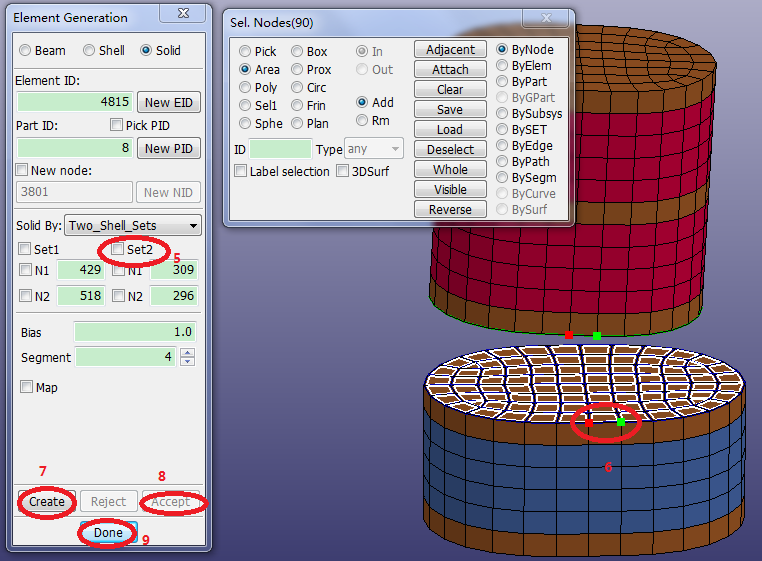762x561 pixels.
Task: Click the green node on lower cylinder
Action: 621,422
